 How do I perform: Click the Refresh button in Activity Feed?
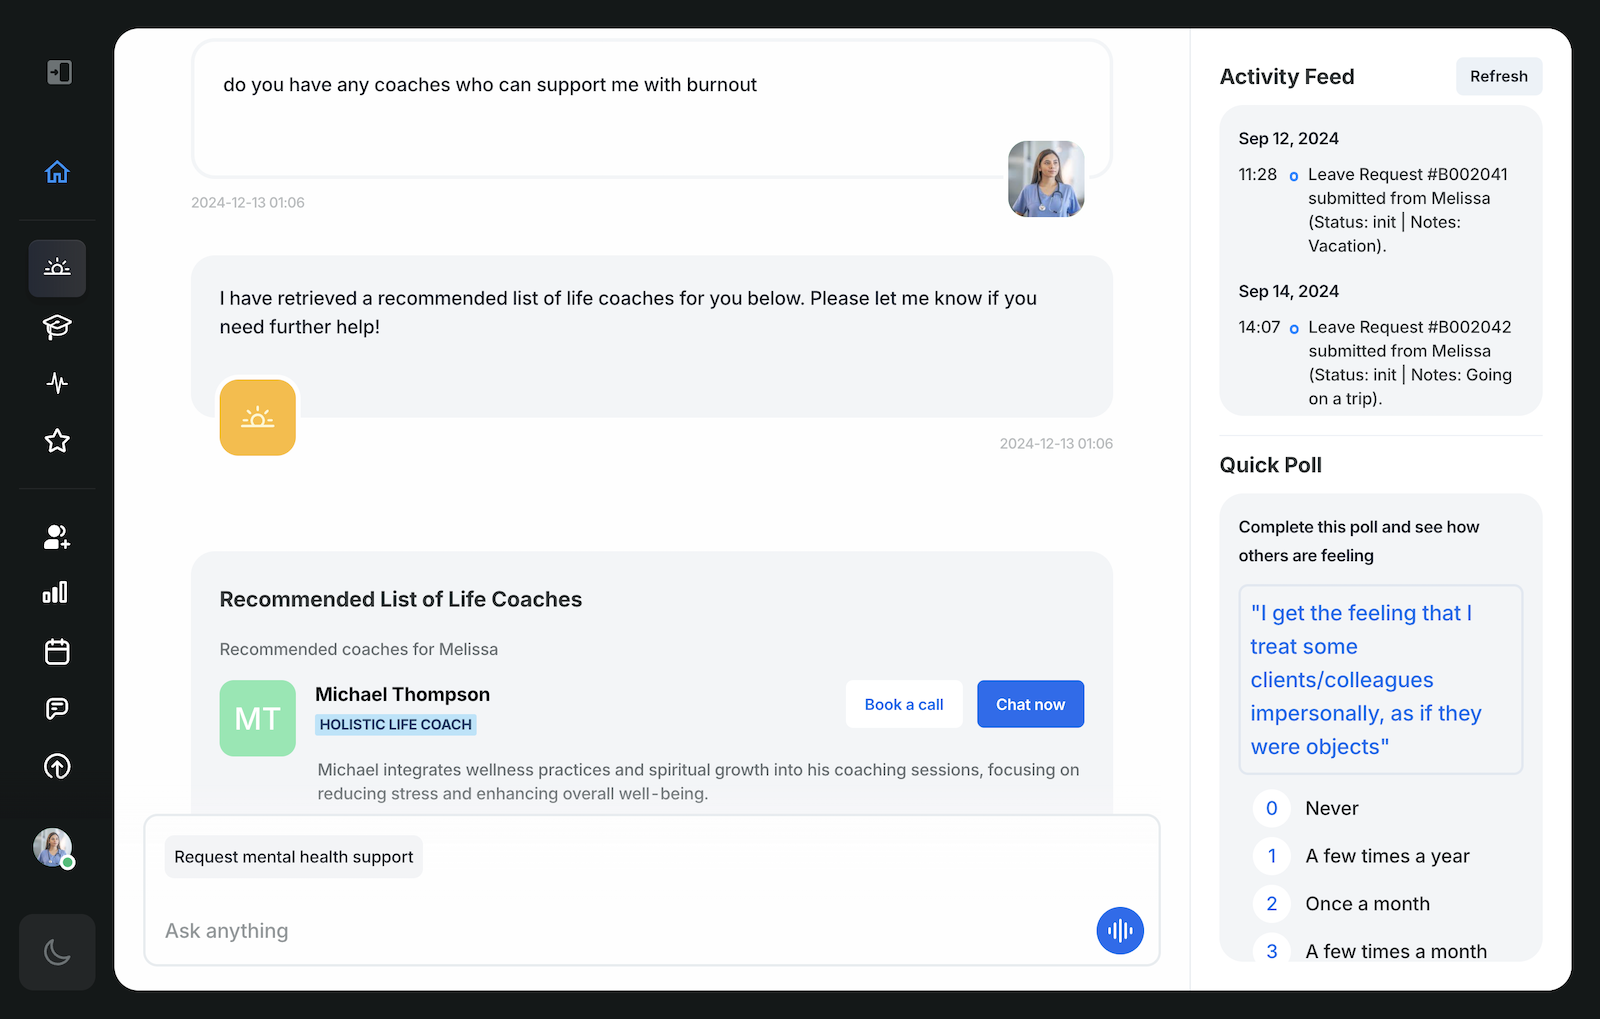click(1498, 76)
